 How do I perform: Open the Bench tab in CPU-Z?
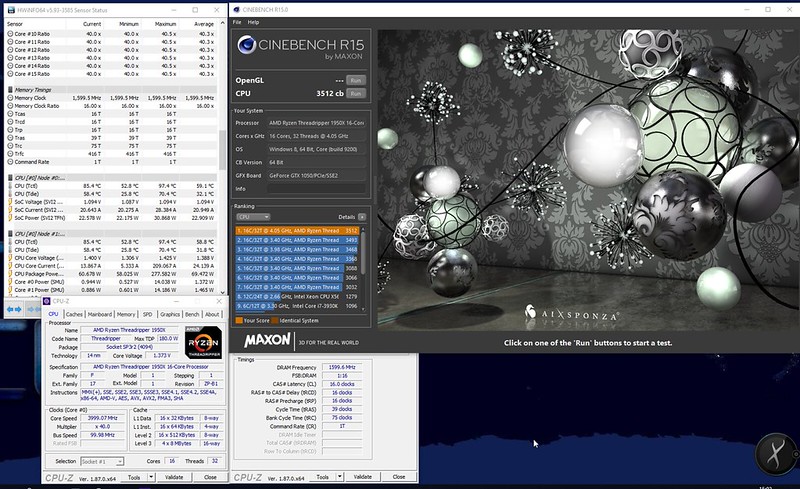pos(190,314)
